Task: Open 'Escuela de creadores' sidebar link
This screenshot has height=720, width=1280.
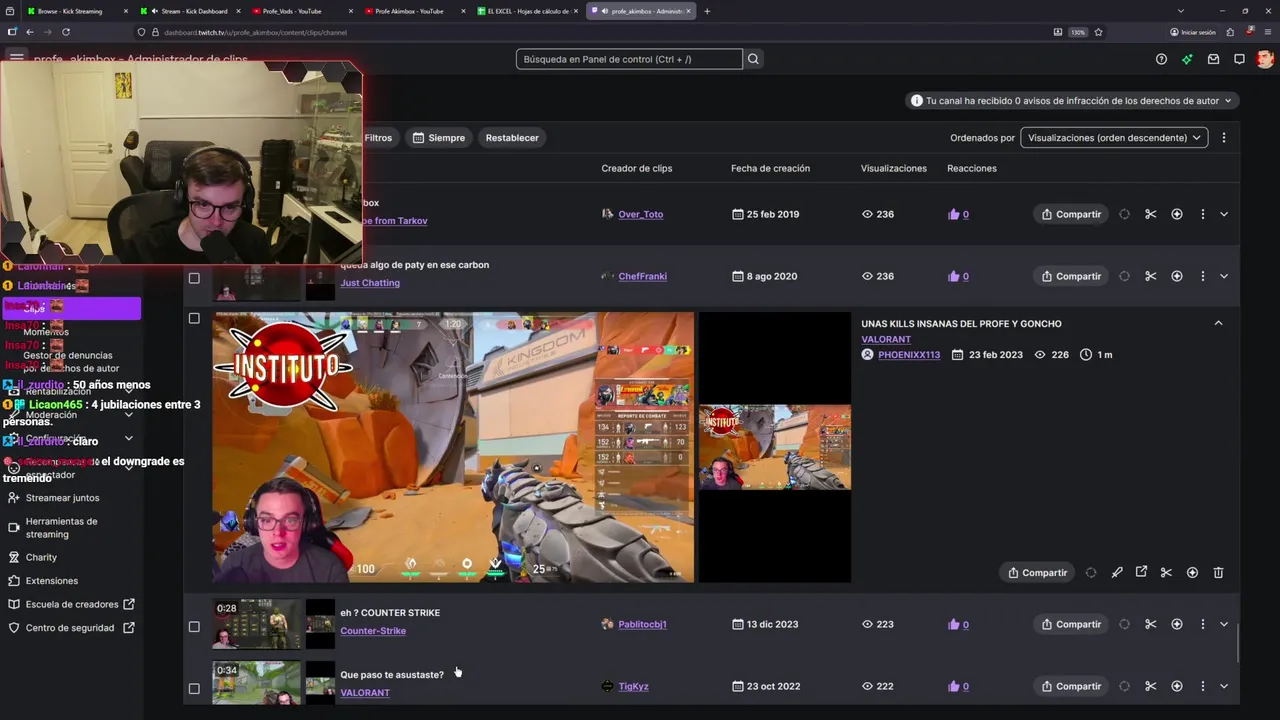Action: pyautogui.click(x=71, y=604)
